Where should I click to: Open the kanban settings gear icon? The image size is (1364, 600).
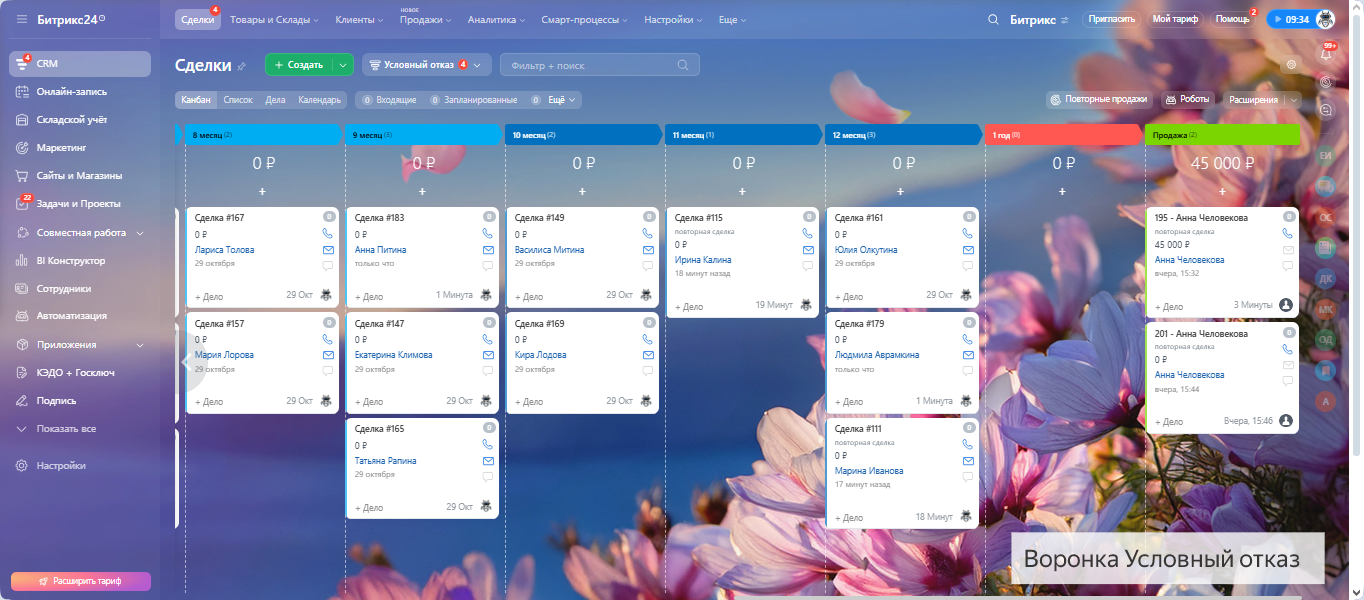pyautogui.click(x=1292, y=64)
